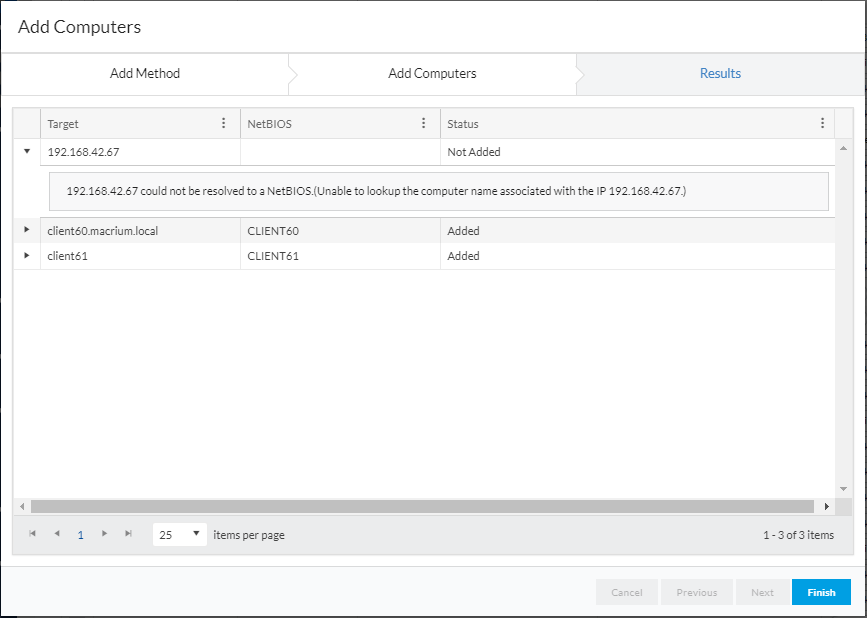Click the Add Computers dialog title
The width and height of the screenshot is (867, 618).
click(80, 27)
